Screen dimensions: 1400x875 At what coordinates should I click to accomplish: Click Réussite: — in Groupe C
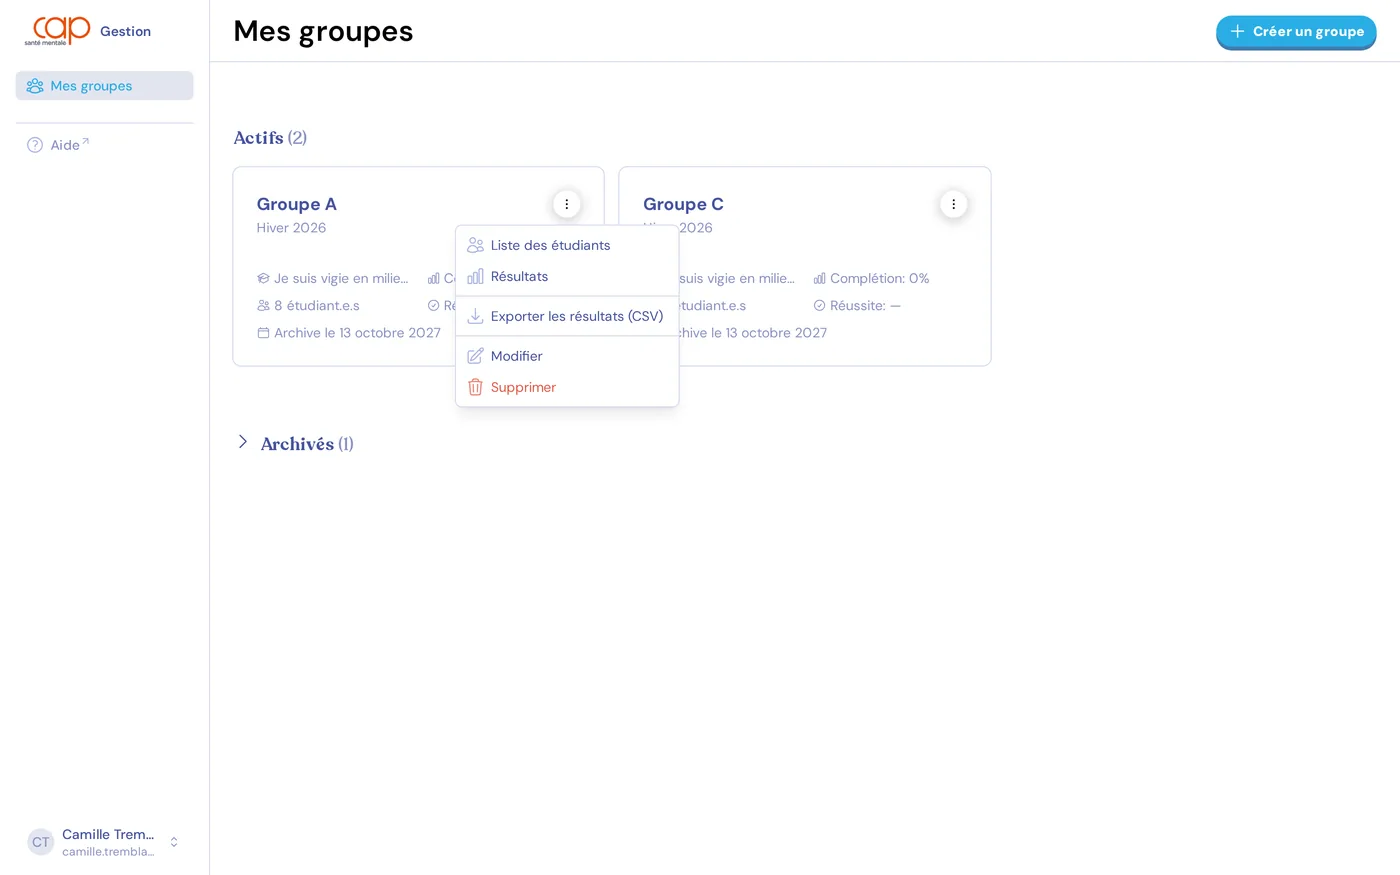(865, 306)
